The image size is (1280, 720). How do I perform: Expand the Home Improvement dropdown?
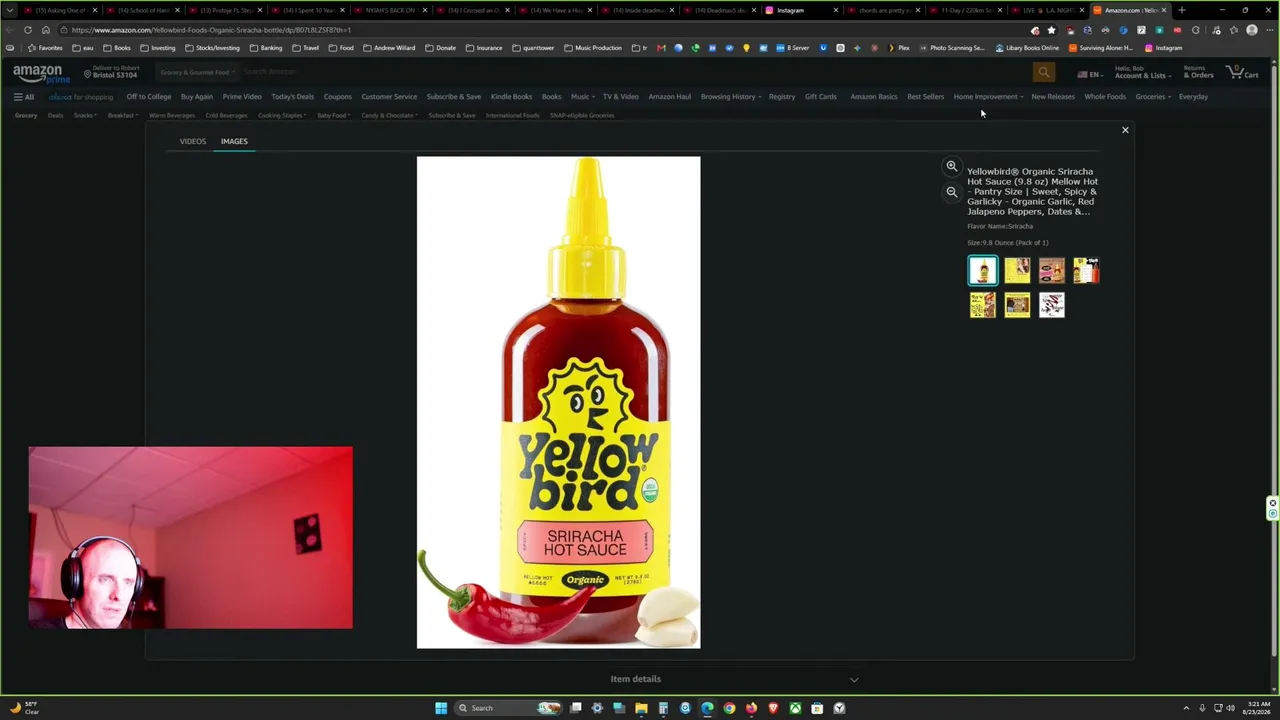(x=988, y=97)
